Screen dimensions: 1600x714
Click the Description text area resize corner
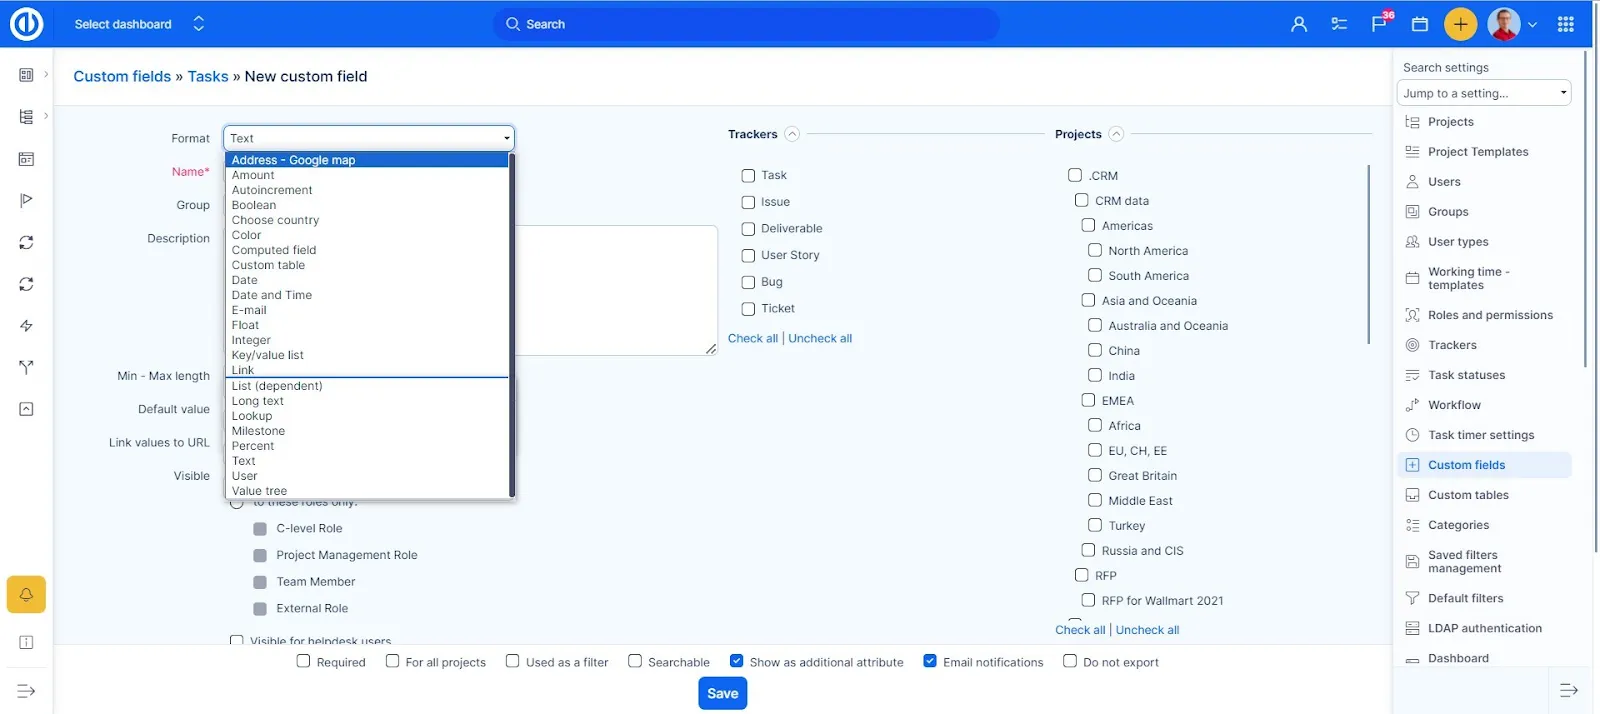click(x=711, y=349)
